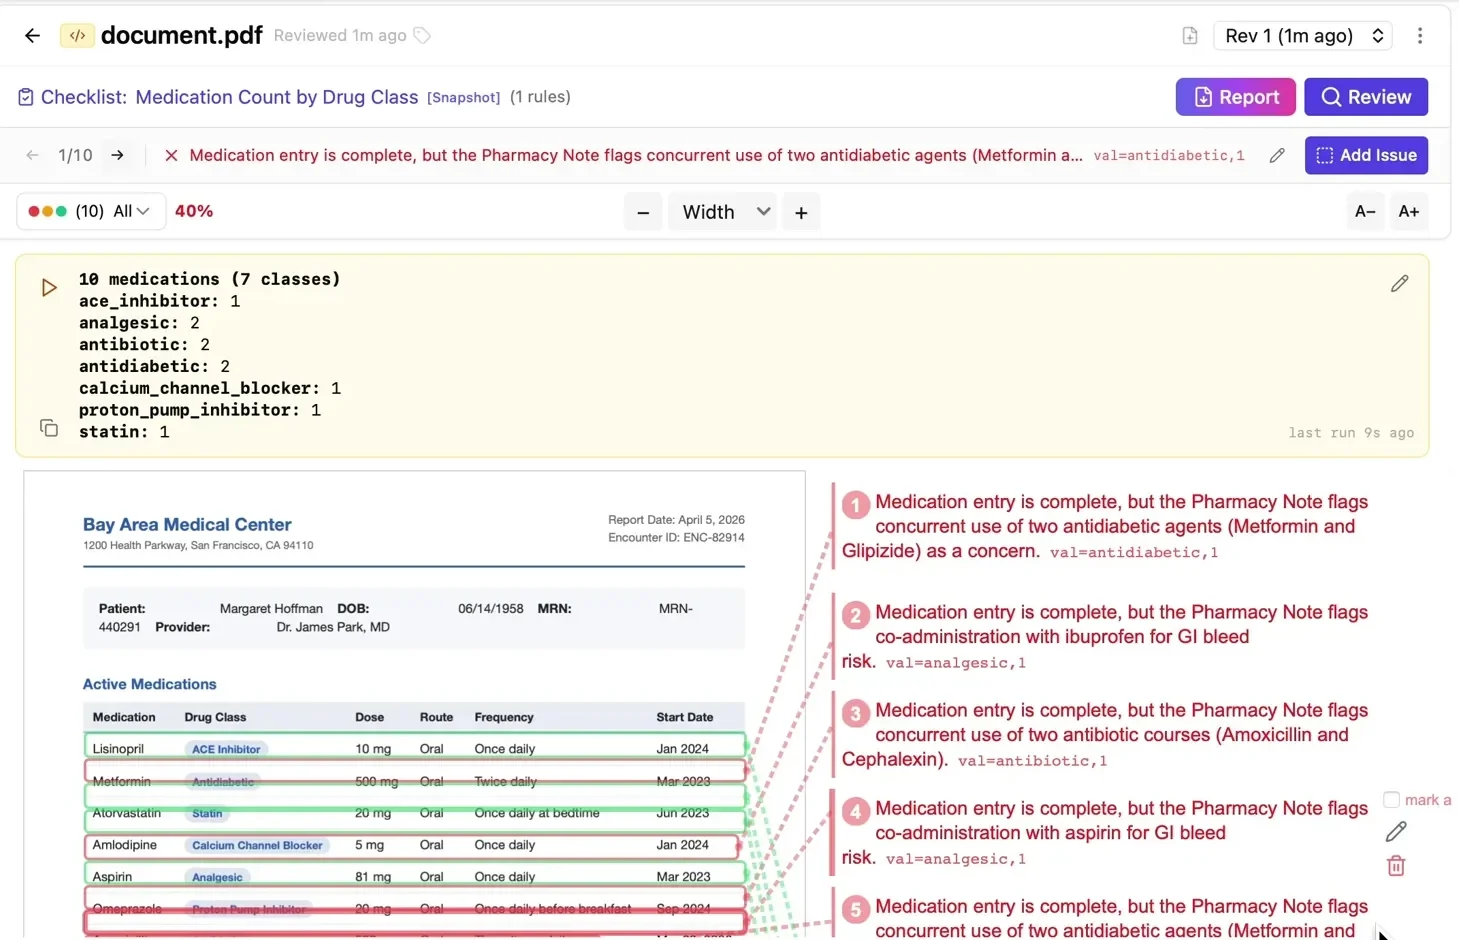Select issue 3 about antibiotic courses
The height and width of the screenshot is (940, 1459).
1104,735
